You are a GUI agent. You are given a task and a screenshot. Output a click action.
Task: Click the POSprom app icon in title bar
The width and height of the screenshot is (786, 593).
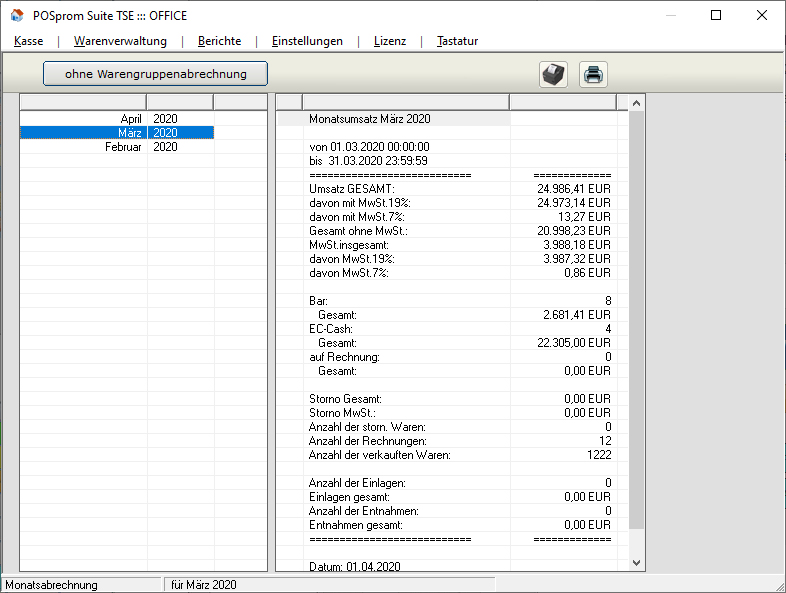(17, 16)
